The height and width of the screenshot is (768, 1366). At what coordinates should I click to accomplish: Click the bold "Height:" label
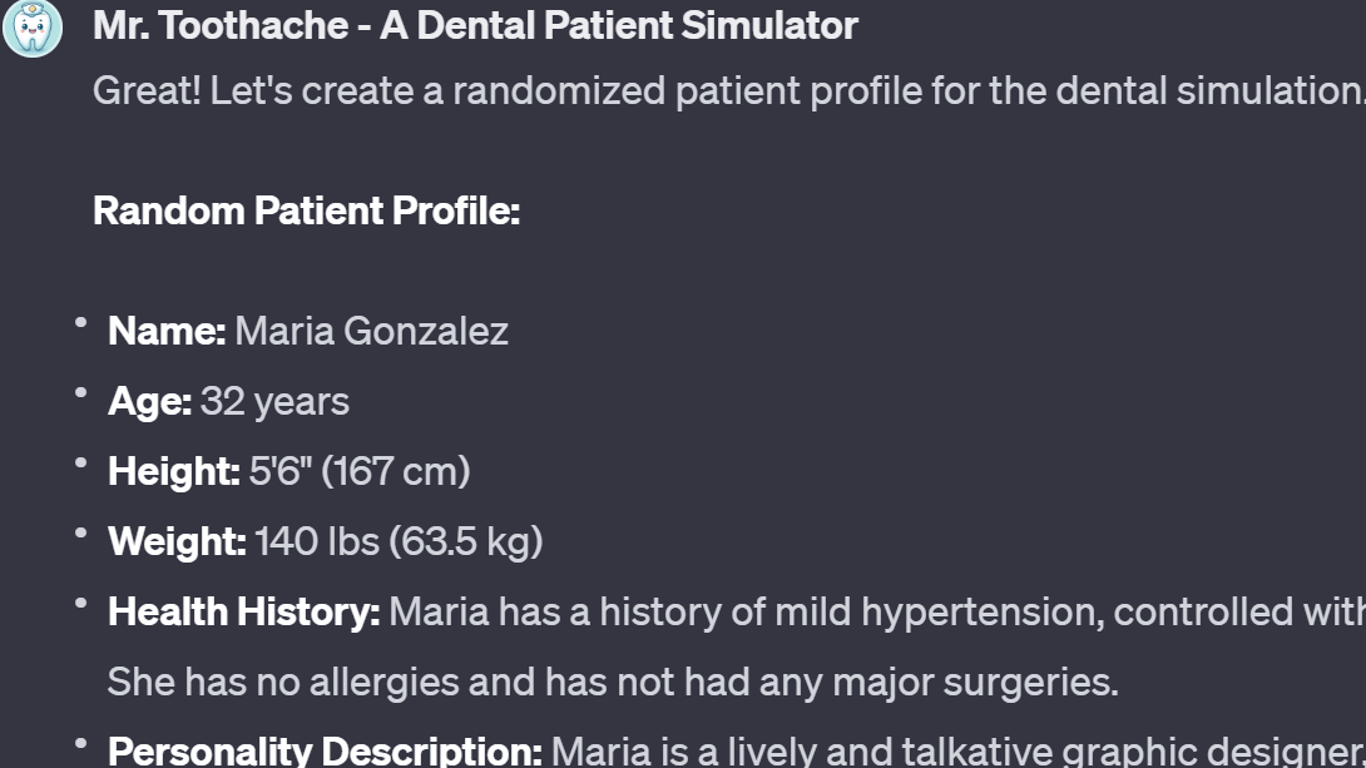pyautogui.click(x=174, y=471)
